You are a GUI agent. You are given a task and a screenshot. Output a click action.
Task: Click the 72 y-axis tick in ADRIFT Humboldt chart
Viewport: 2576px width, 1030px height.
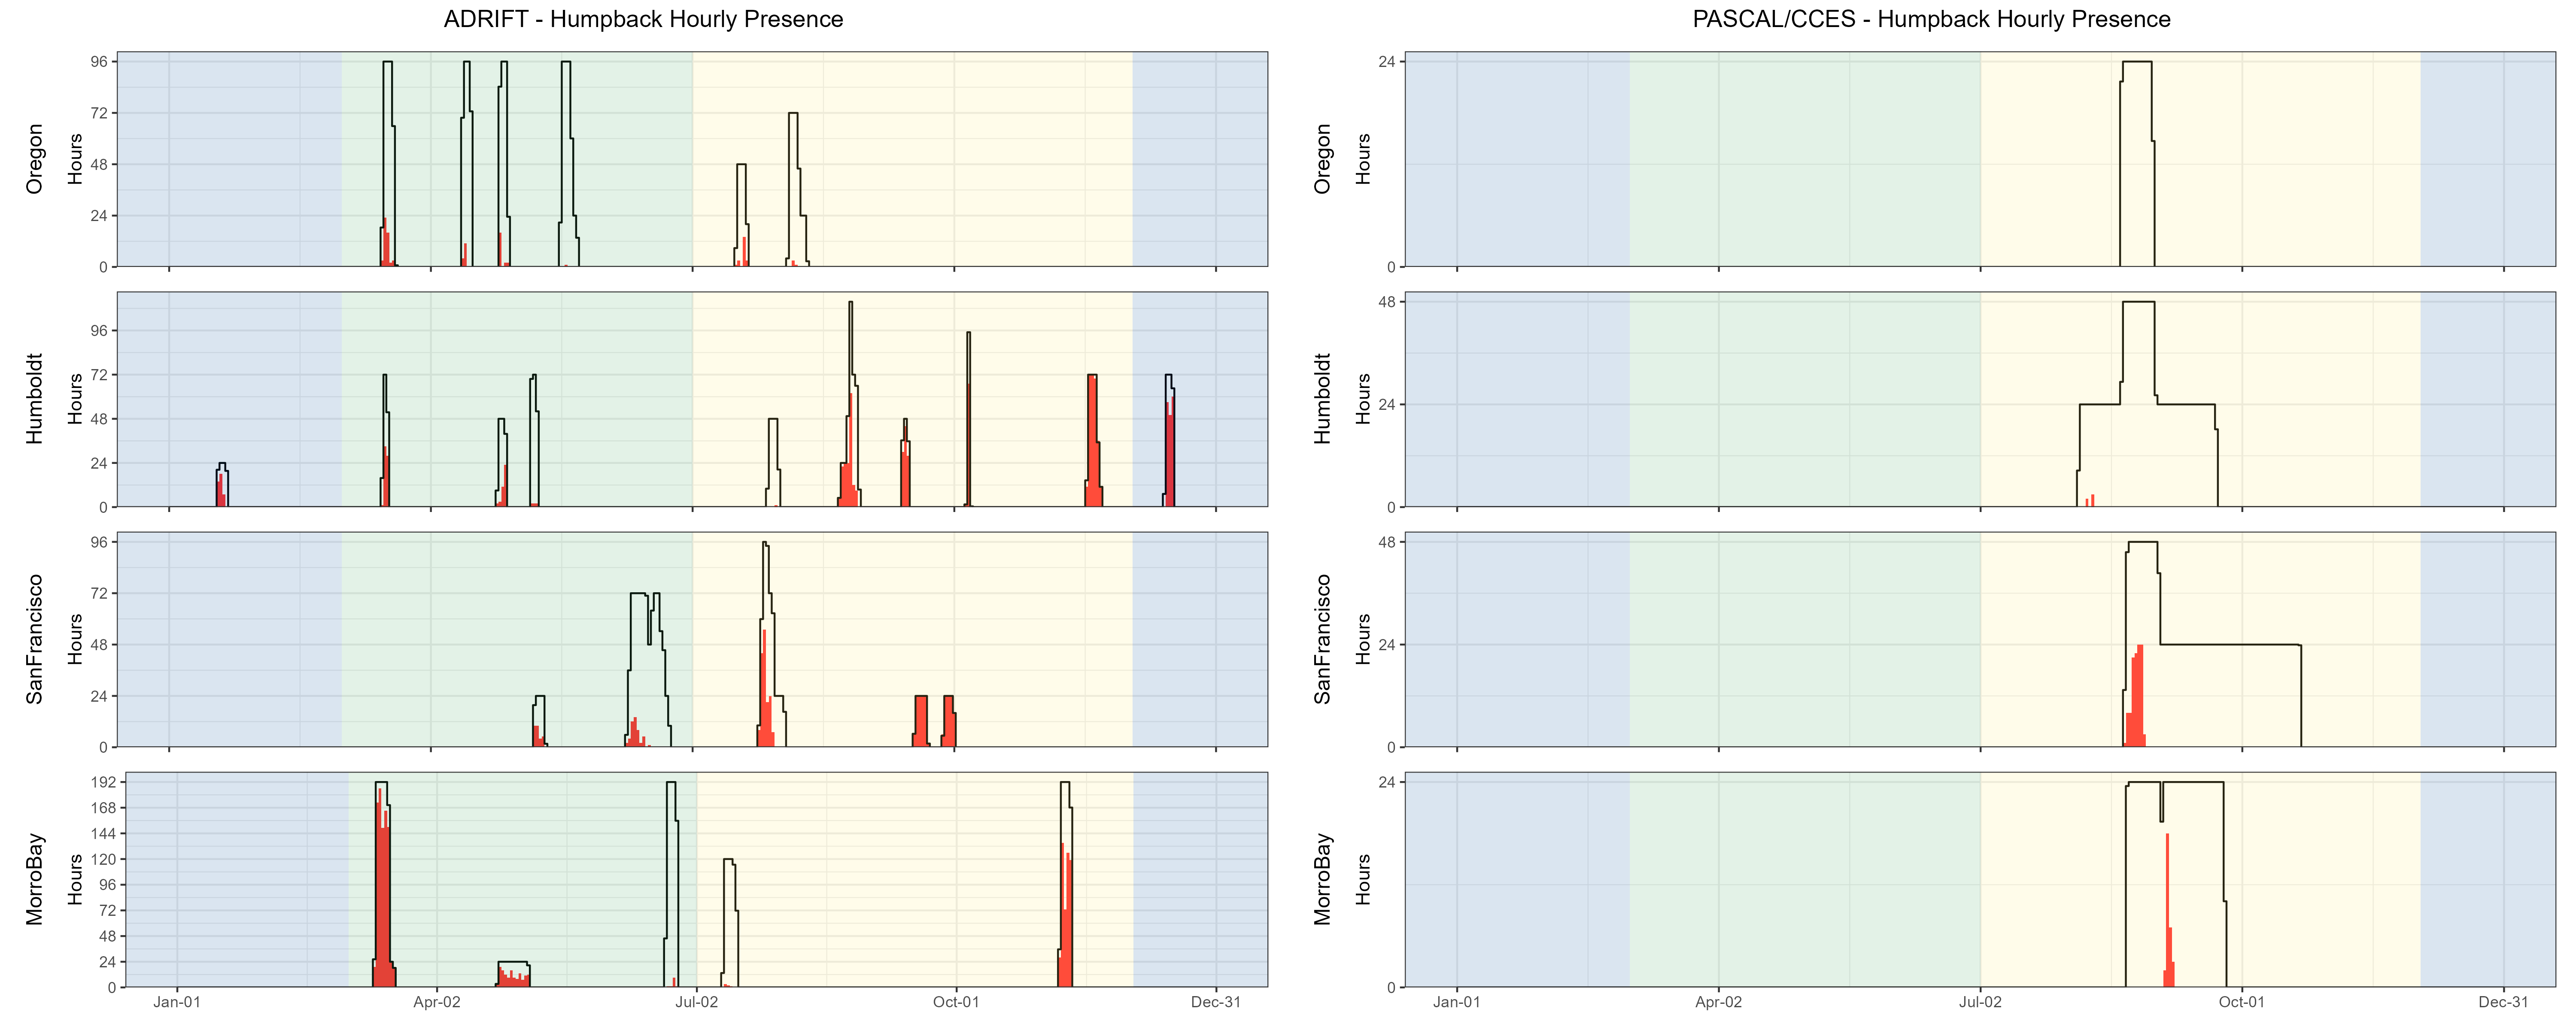pos(99,375)
